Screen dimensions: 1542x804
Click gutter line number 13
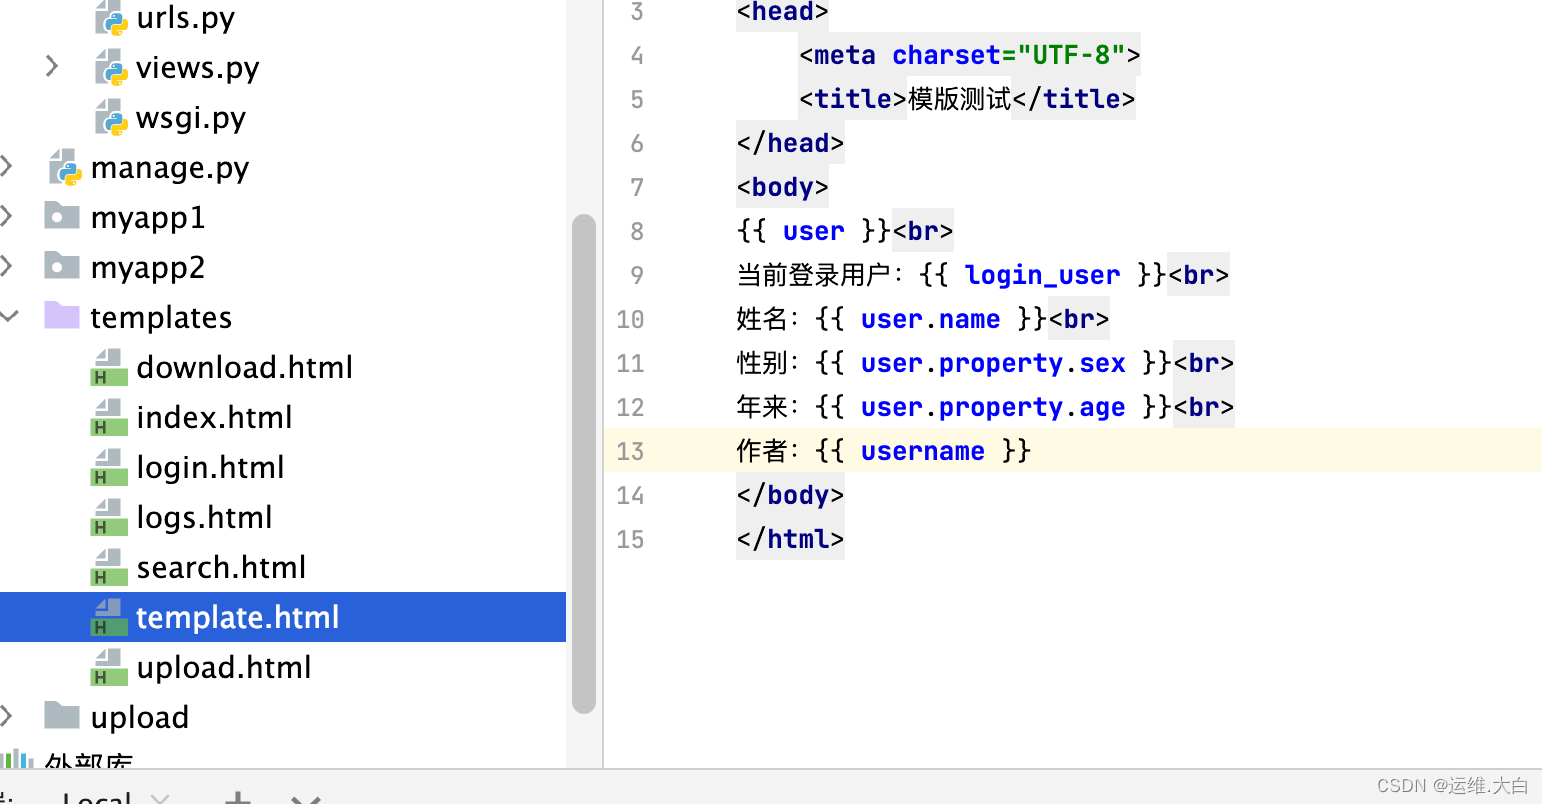tap(630, 451)
